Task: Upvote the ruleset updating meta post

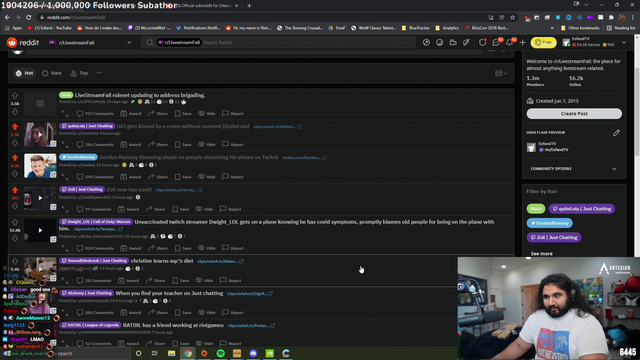Action: tap(15, 96)
